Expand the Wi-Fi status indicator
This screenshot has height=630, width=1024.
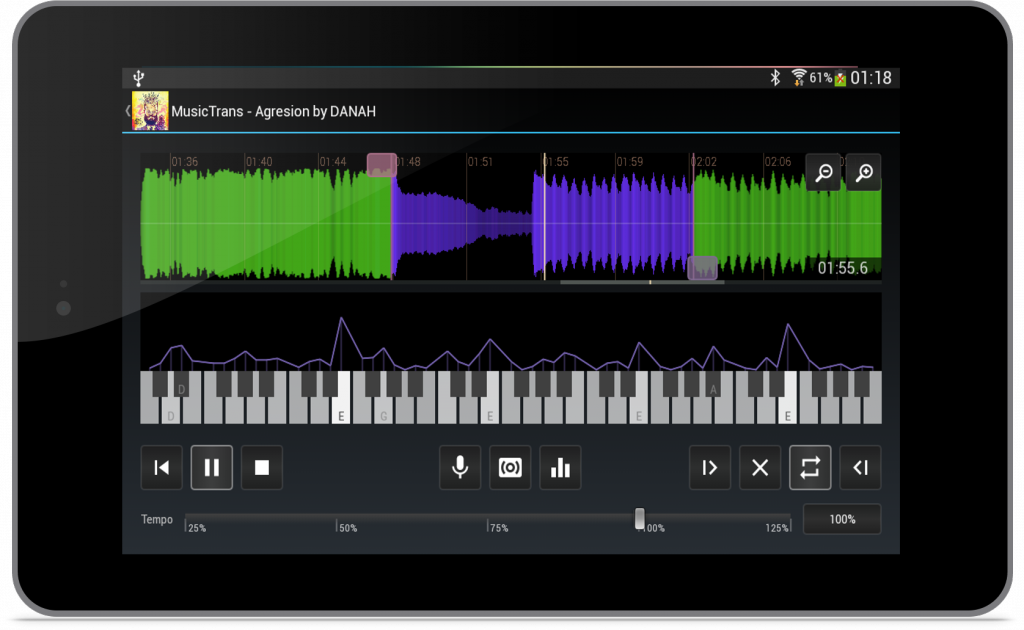797,76
